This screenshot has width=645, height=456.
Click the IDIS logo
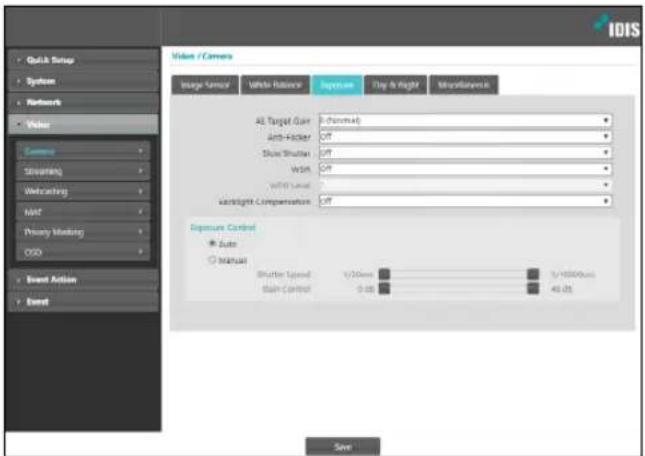click(617, 26)
